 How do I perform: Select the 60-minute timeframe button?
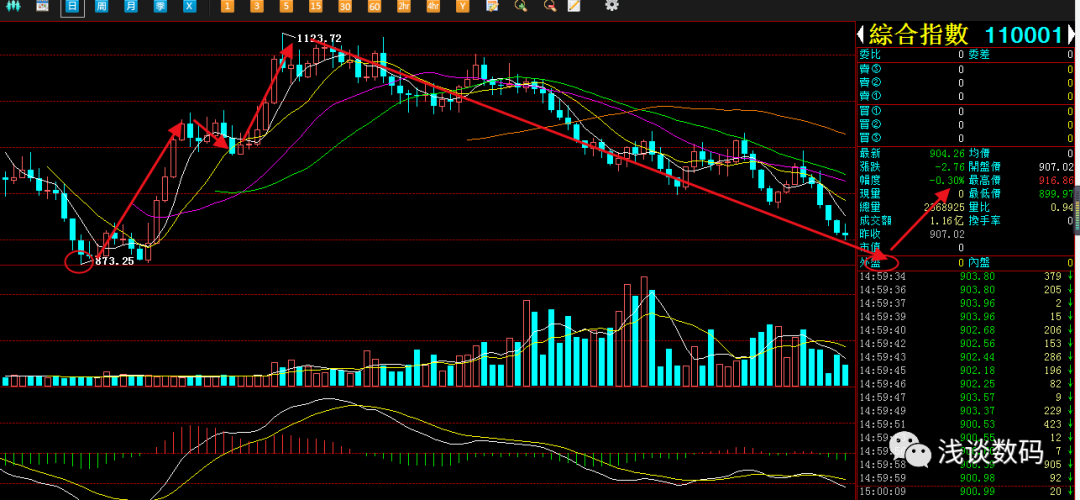tap(374, 6)
